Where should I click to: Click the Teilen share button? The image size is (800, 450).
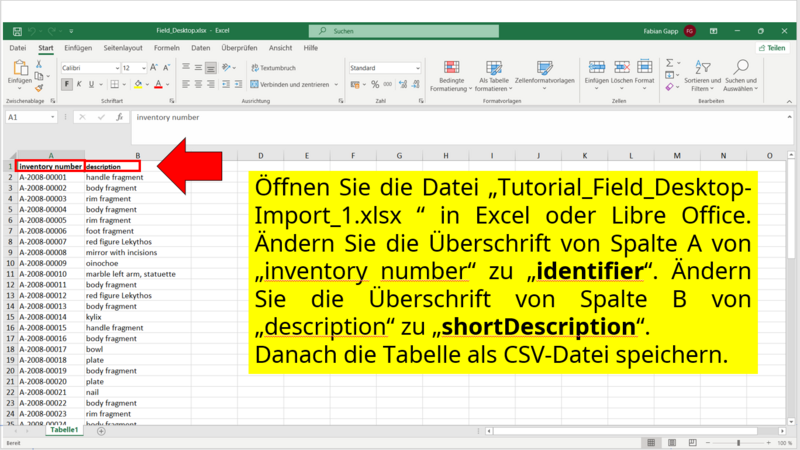(x=769, y=48)
